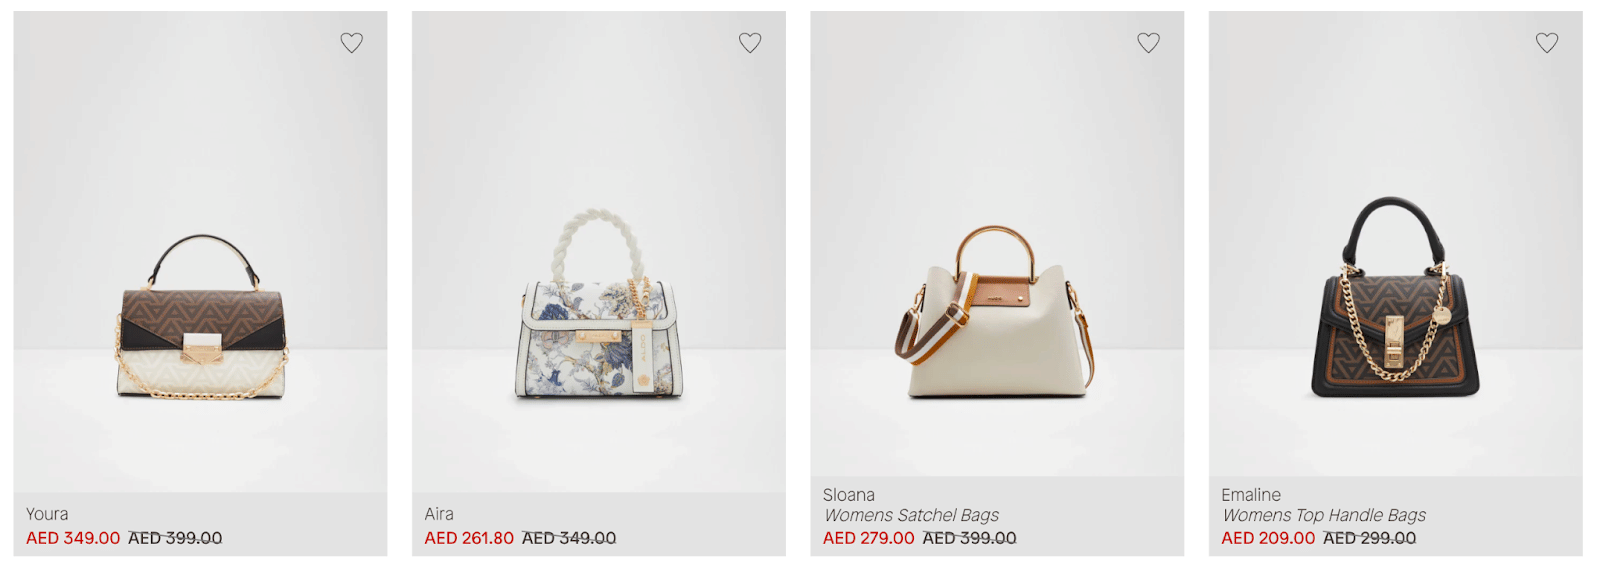Open the cream Sloana satchel image

point(995,312)
